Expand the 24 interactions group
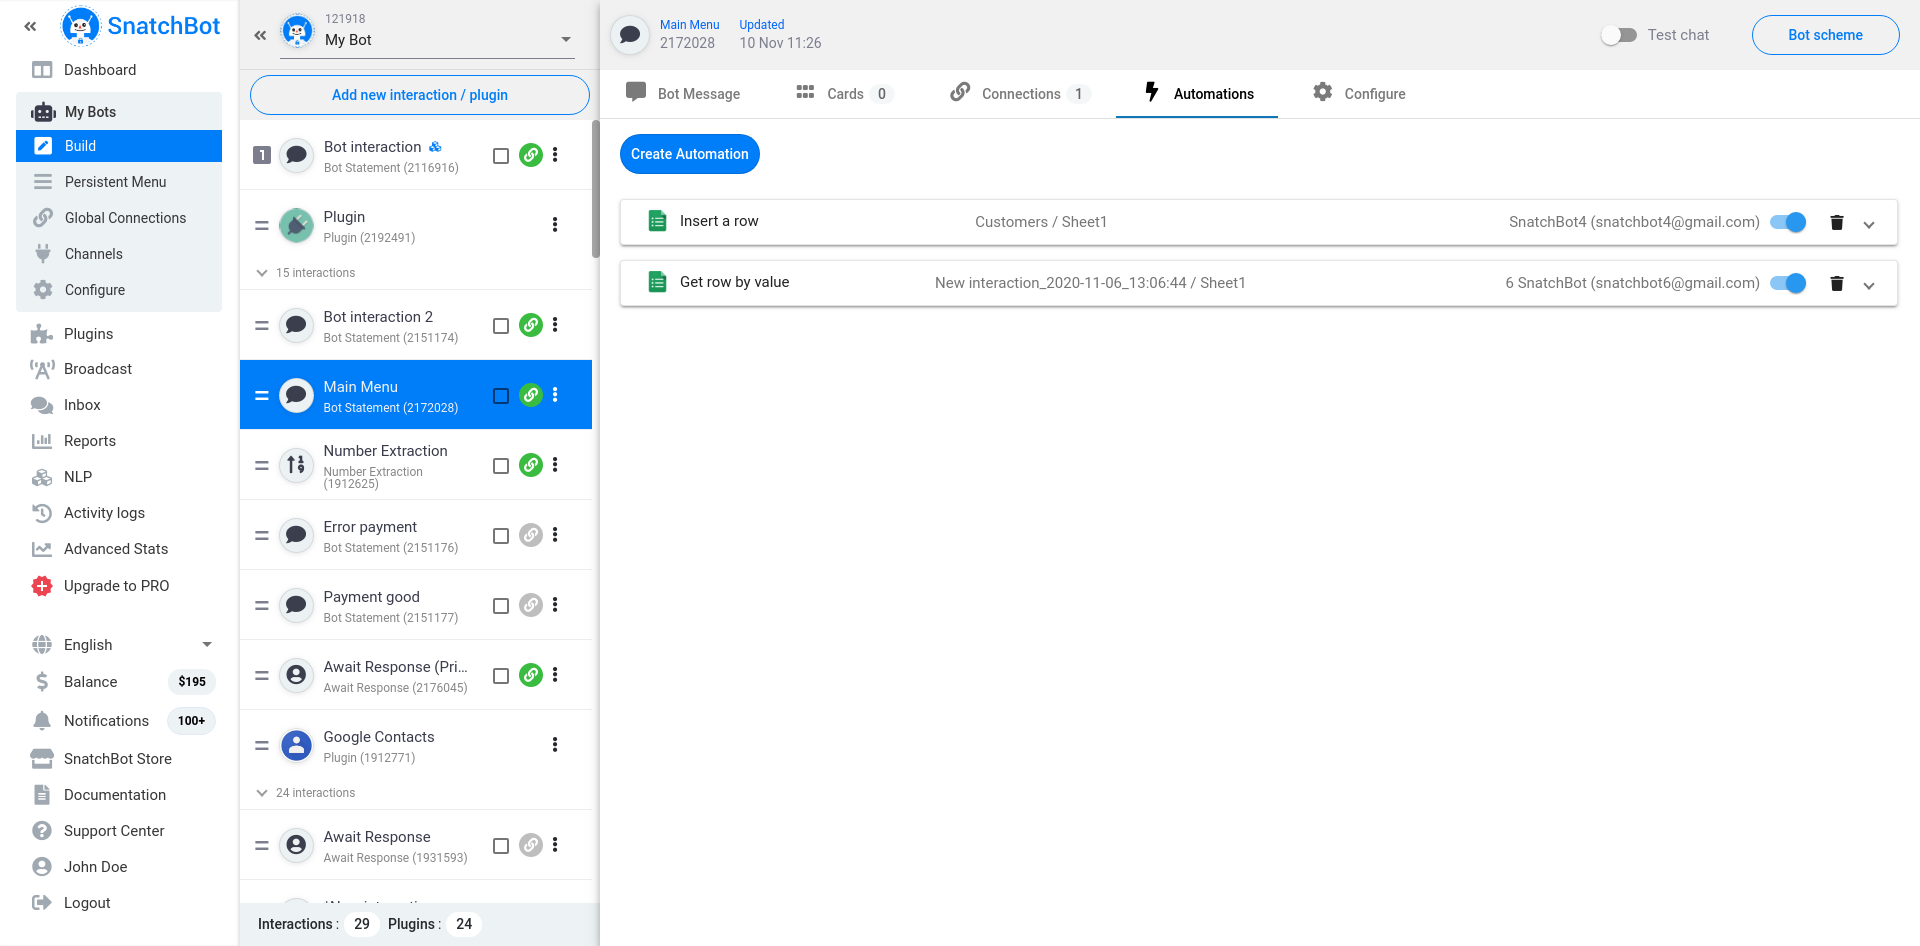The width and height of the screenshot is (1920, 946). click(x=262, y=793)
